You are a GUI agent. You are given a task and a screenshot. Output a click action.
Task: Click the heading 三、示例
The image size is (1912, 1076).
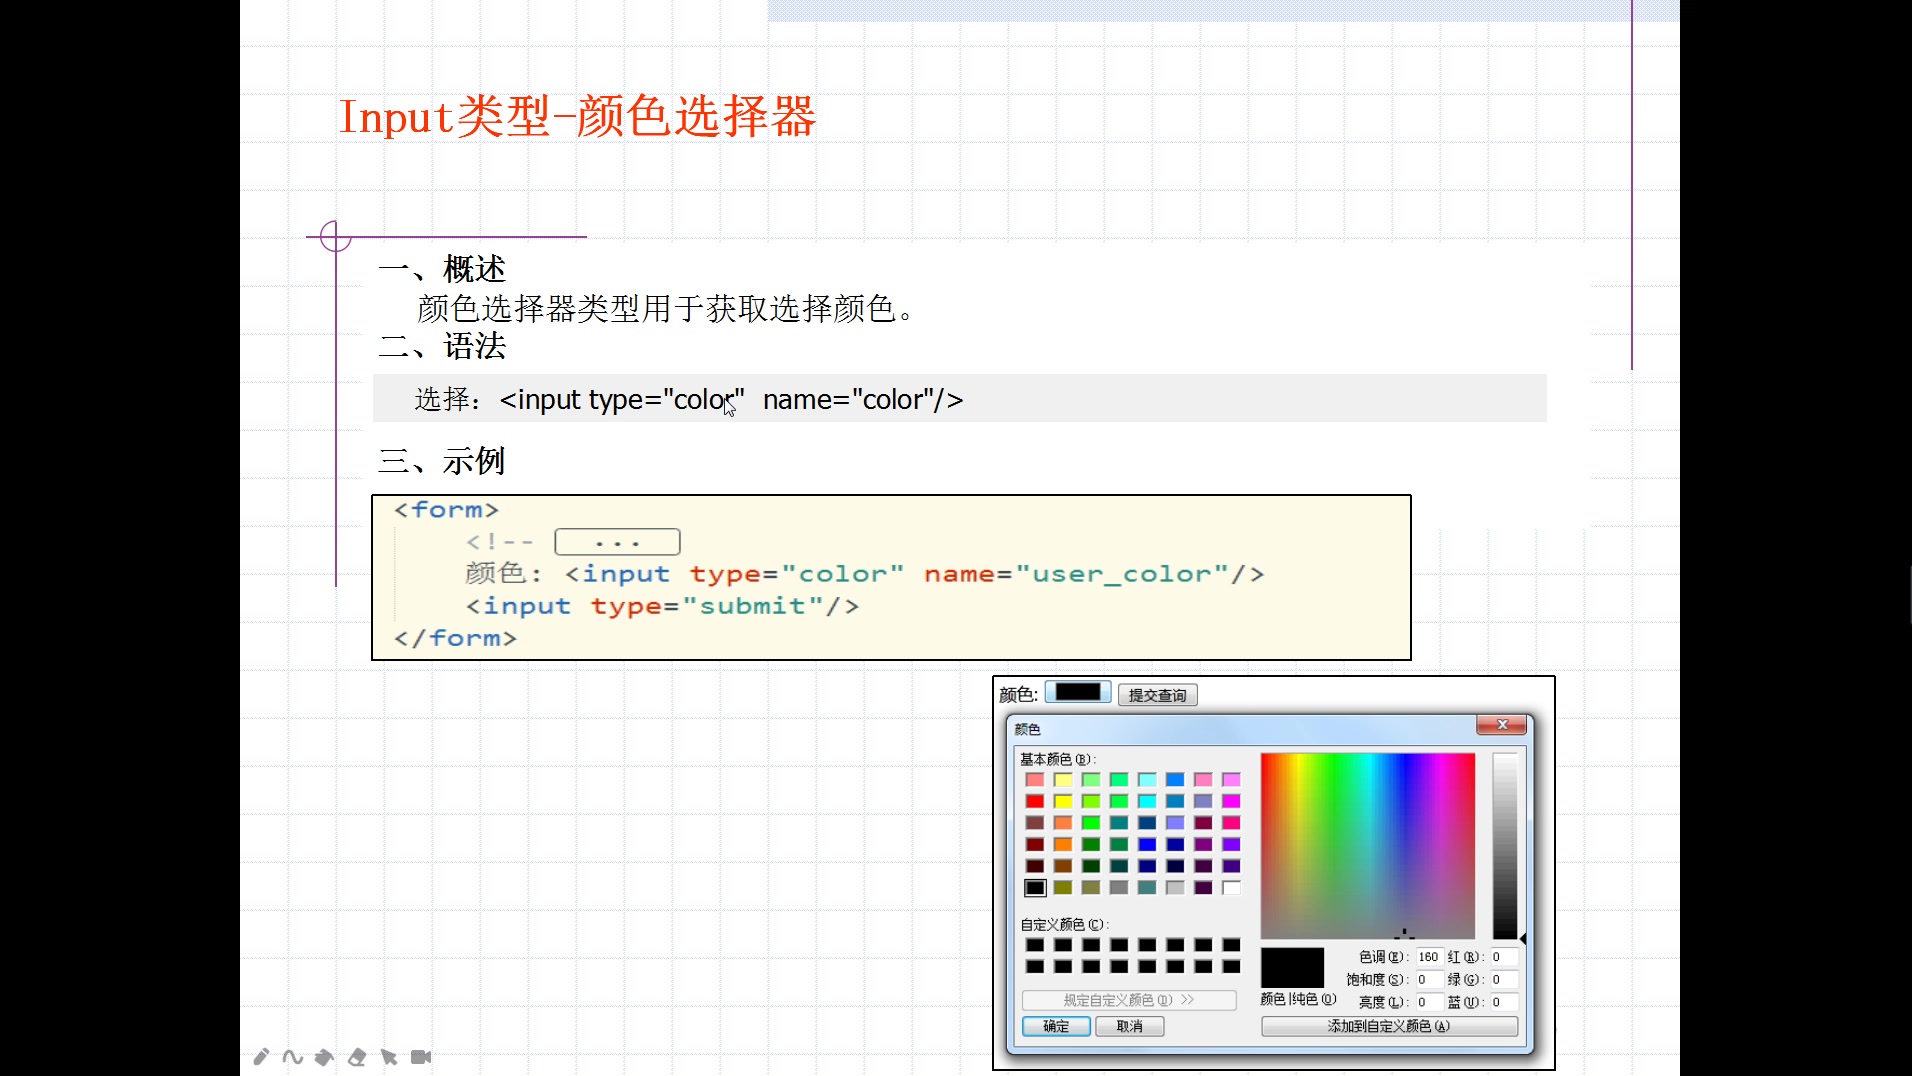tap(442, 461)
